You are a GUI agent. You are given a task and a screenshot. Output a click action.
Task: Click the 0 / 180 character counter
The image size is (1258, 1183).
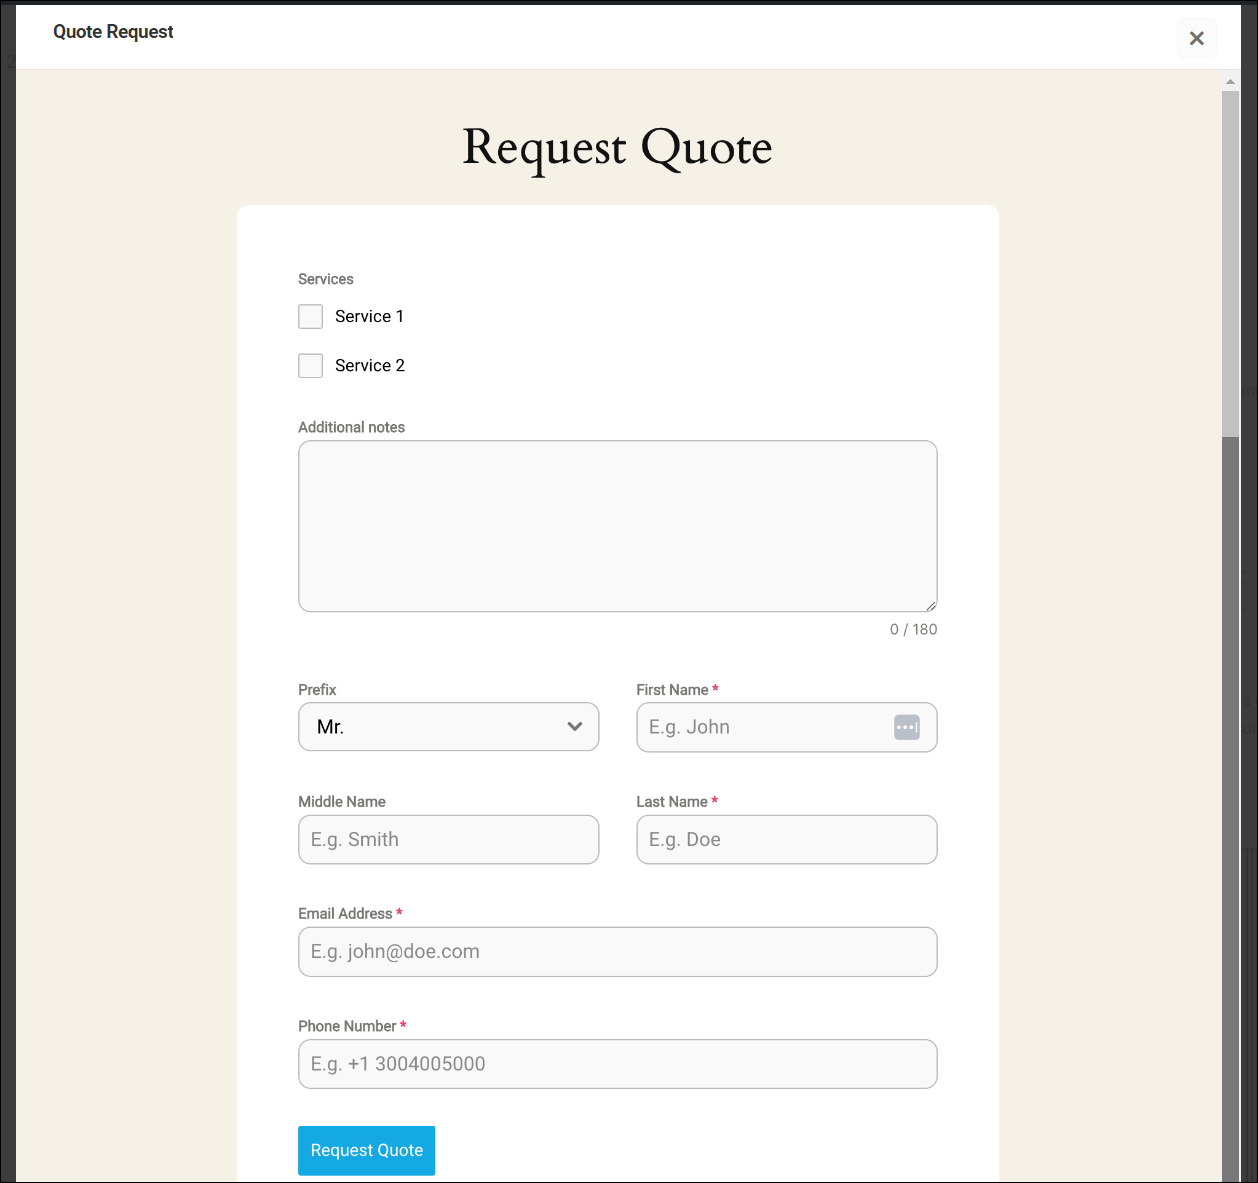click(913, 629)
